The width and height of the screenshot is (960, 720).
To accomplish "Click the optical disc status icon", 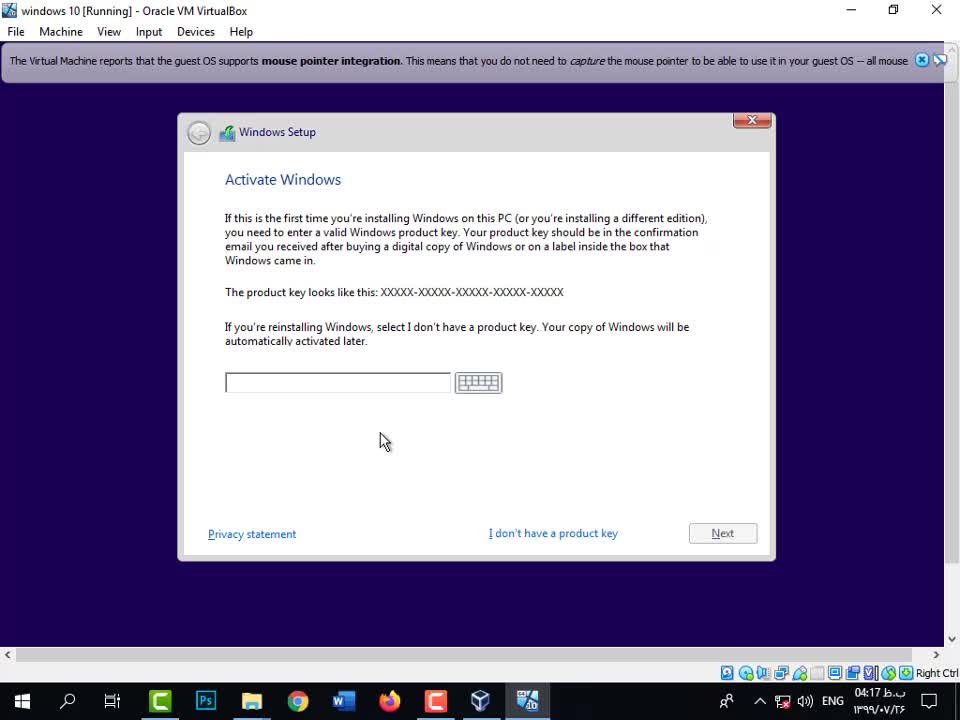I will [746, 673].
